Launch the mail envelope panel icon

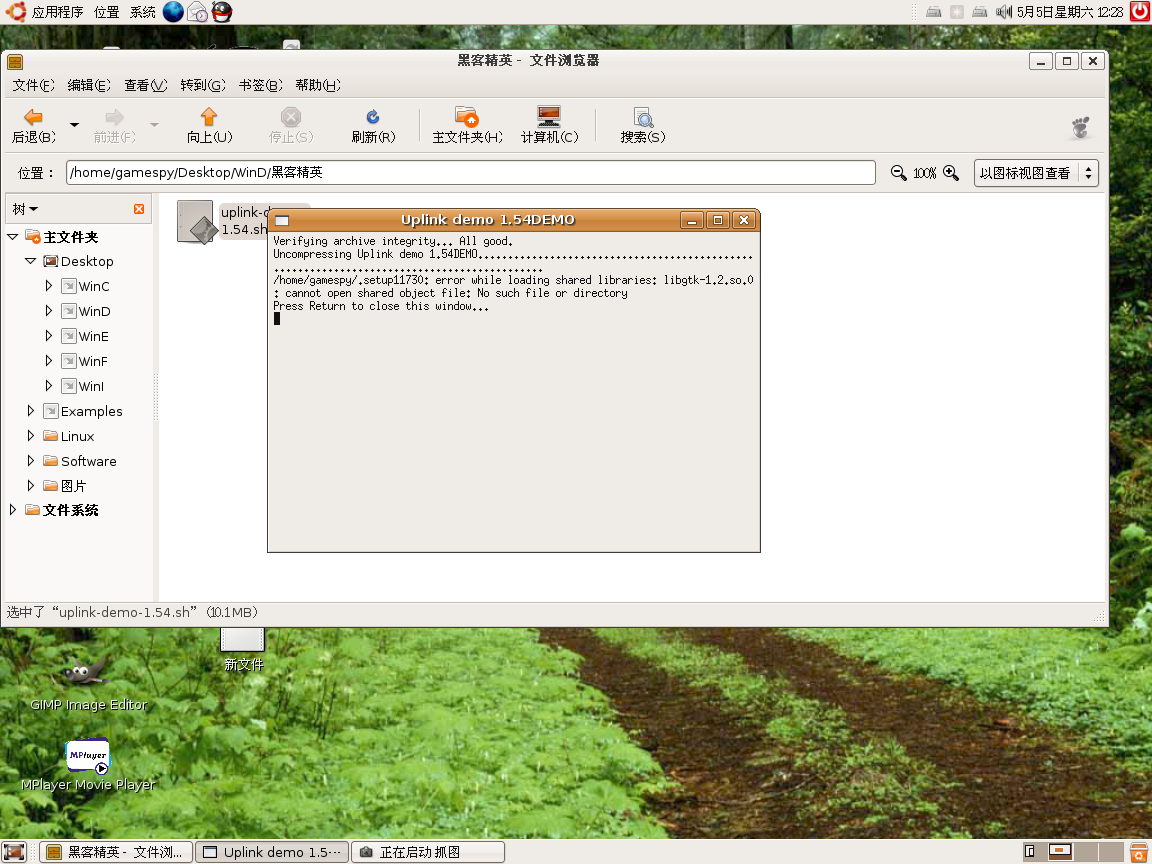point(198,12)
